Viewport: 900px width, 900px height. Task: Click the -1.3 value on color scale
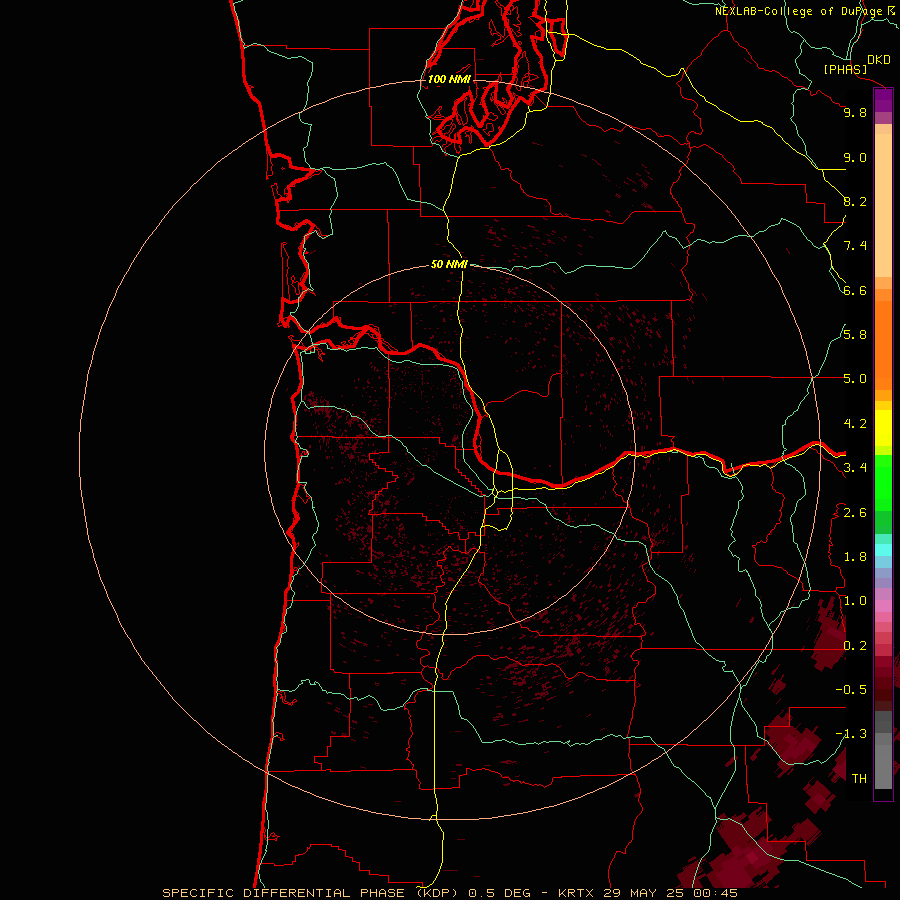[x=851, y=734]
